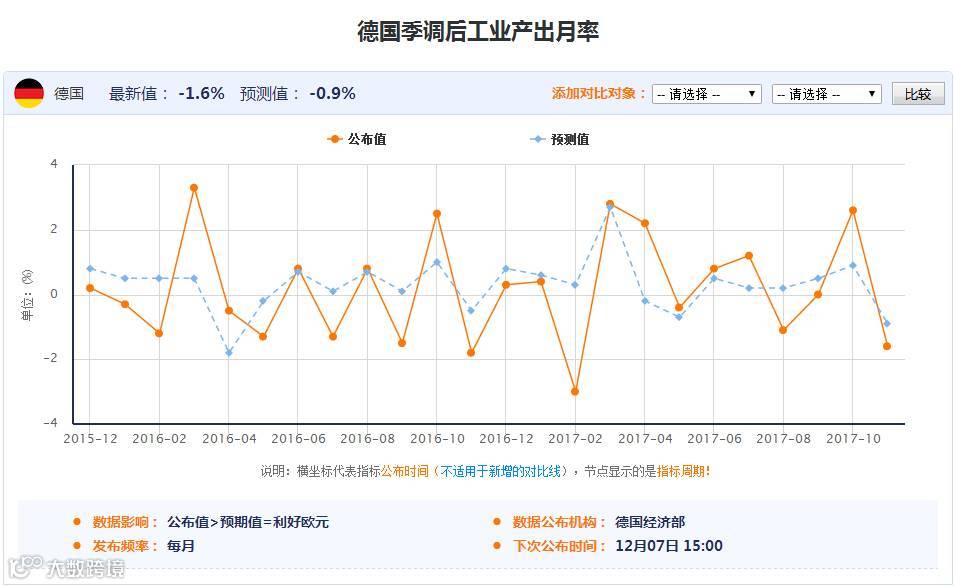Click the blue 预测值 legend marker
The width and height of the screenshot is (955, 586).
point(537,139)
